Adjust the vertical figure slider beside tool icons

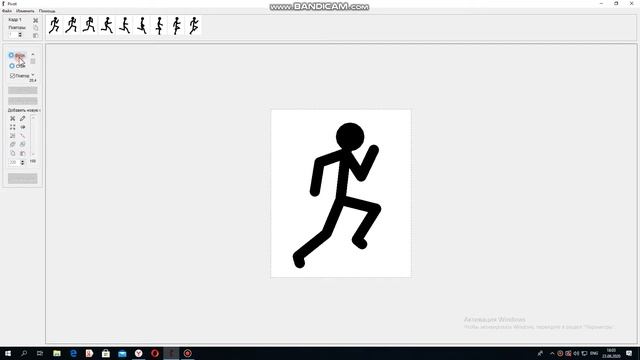tap(33, 136)
